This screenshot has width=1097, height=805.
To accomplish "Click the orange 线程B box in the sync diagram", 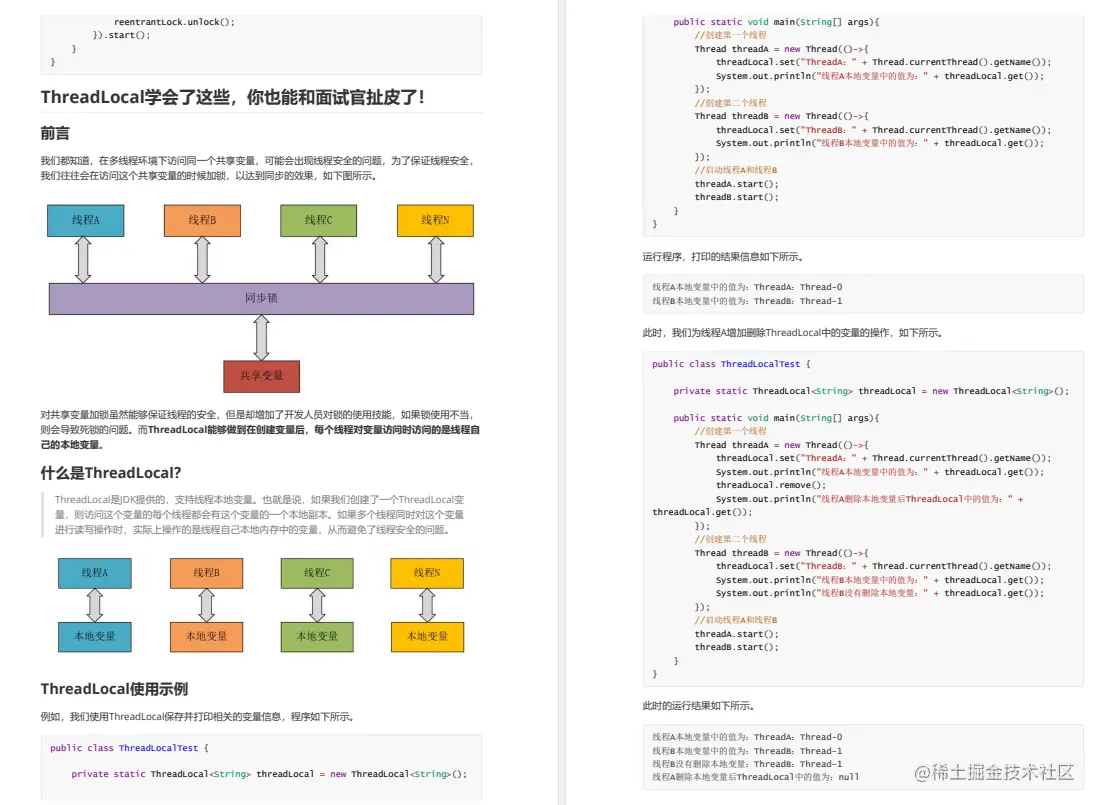I will (x=203, y=220).
